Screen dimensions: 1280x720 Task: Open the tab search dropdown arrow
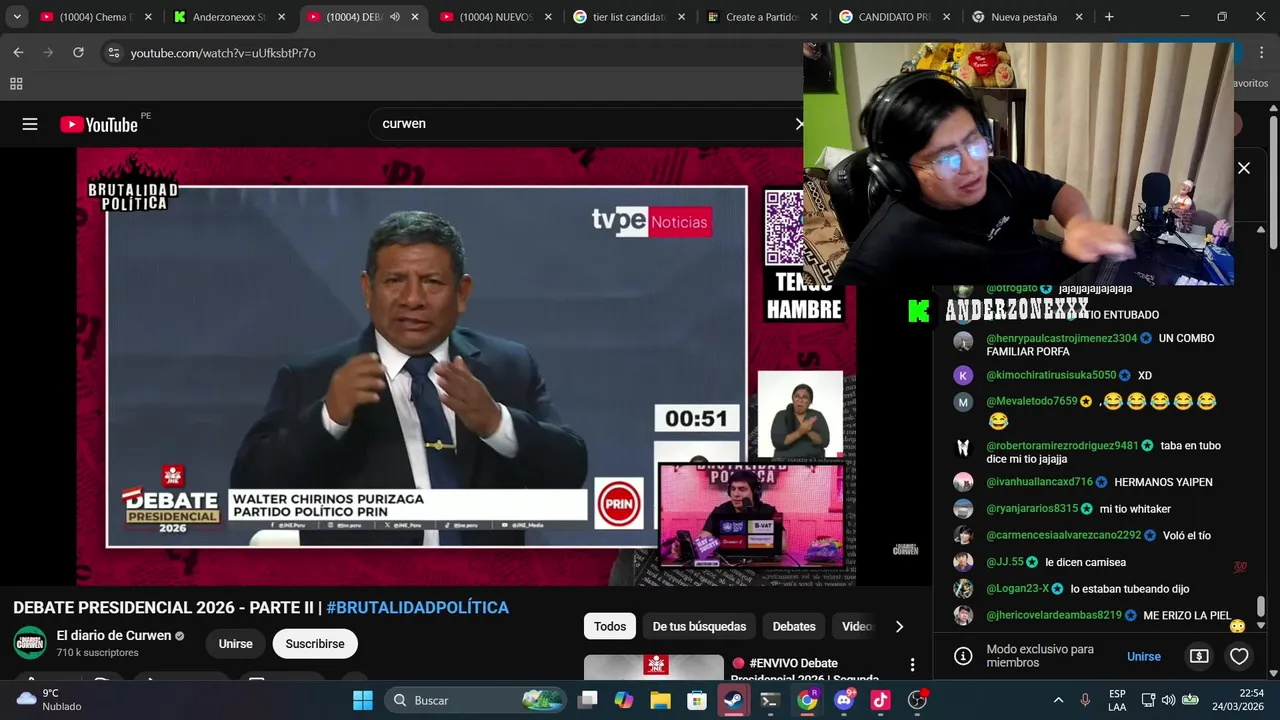pos(17,17)
